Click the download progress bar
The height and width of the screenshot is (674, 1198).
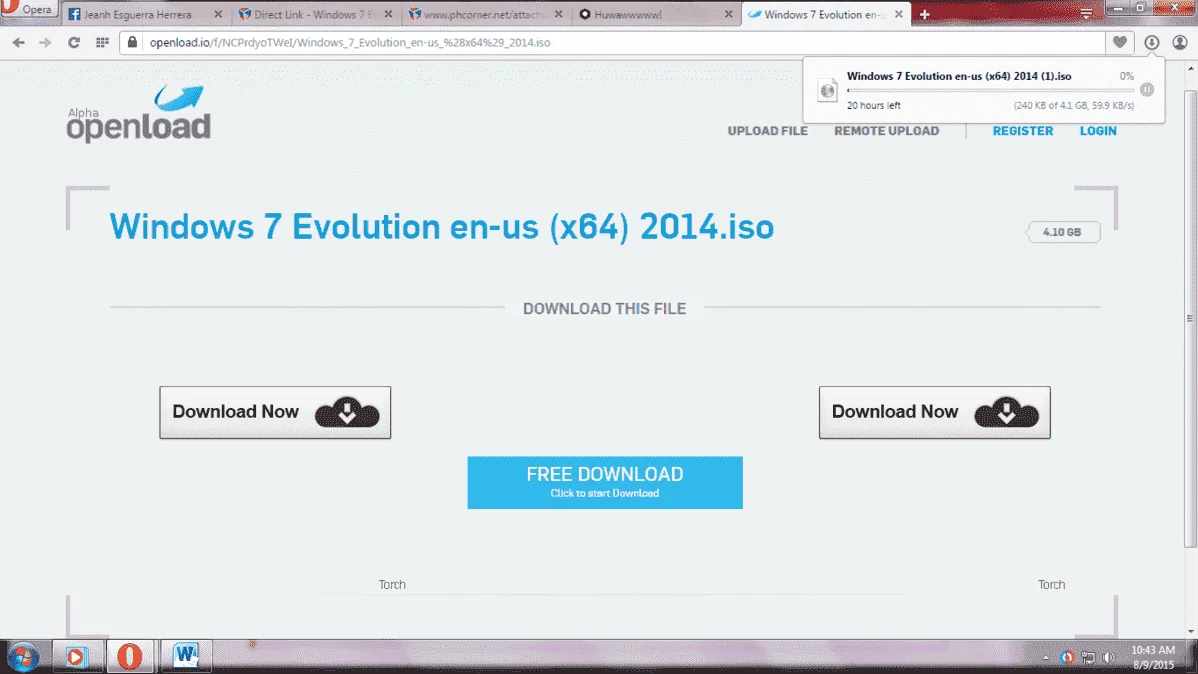tap(991, 90)
